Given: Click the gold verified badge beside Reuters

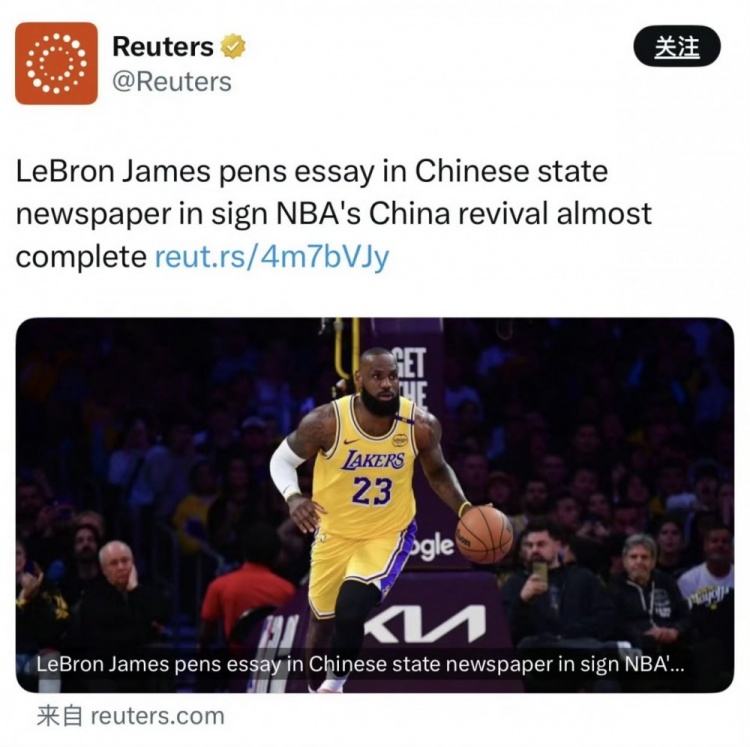Looking at the screenshot, I should point(233,46).
